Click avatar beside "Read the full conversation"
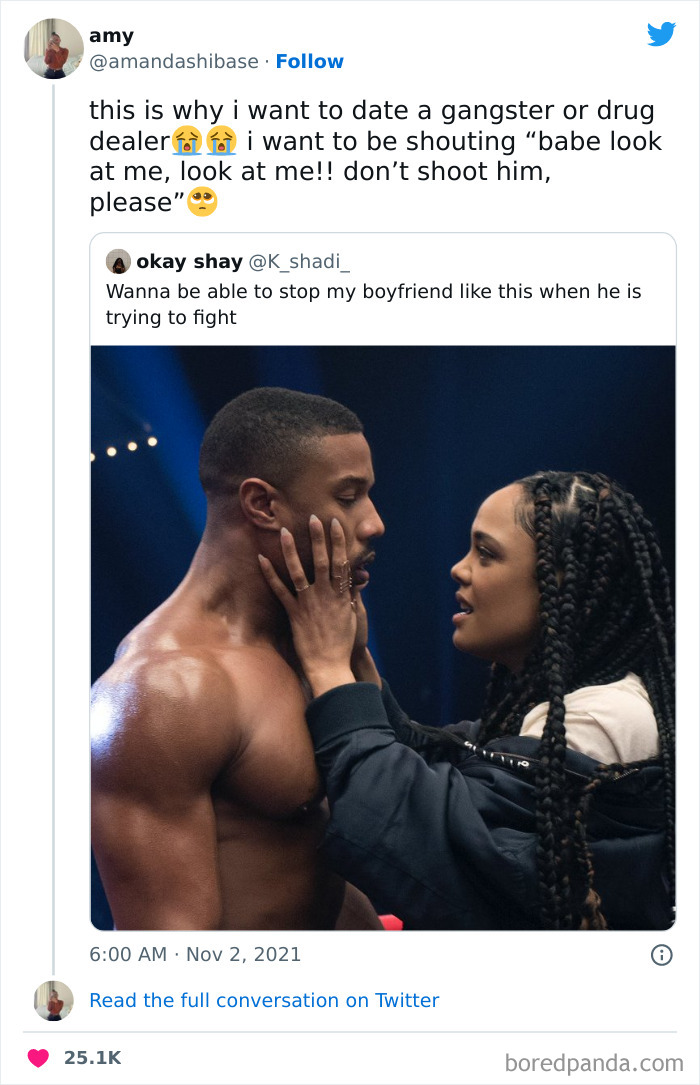Screen dimensions: 700x1085 [54, 1000]
